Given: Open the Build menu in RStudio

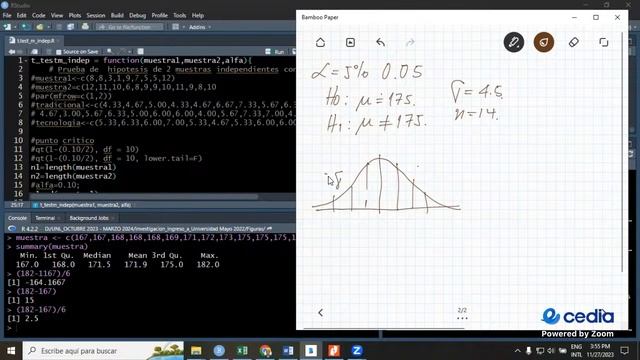Looking at the screenshot, I should coord(117,16).
